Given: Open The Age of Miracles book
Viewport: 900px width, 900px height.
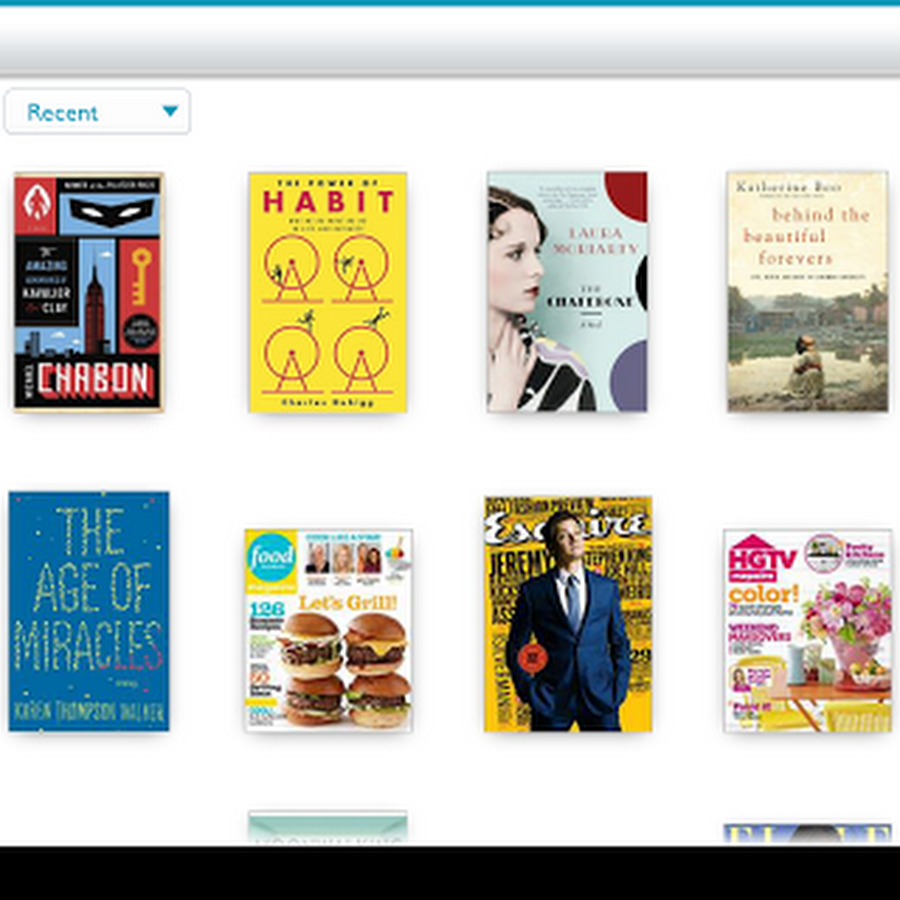Looking at the screenshot, I should [89, 611].
